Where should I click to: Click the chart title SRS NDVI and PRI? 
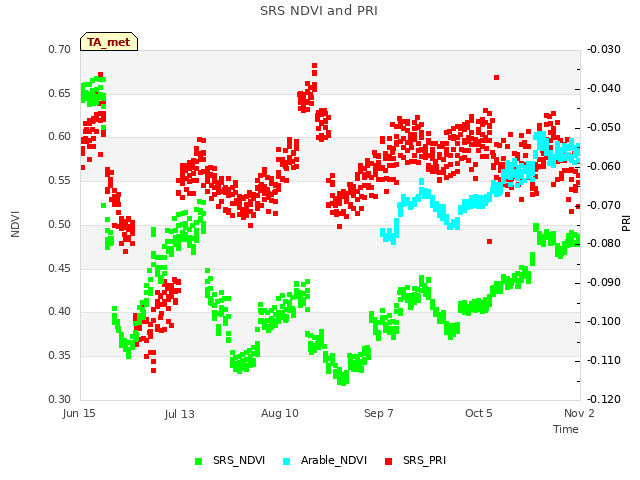pos(319,11)
